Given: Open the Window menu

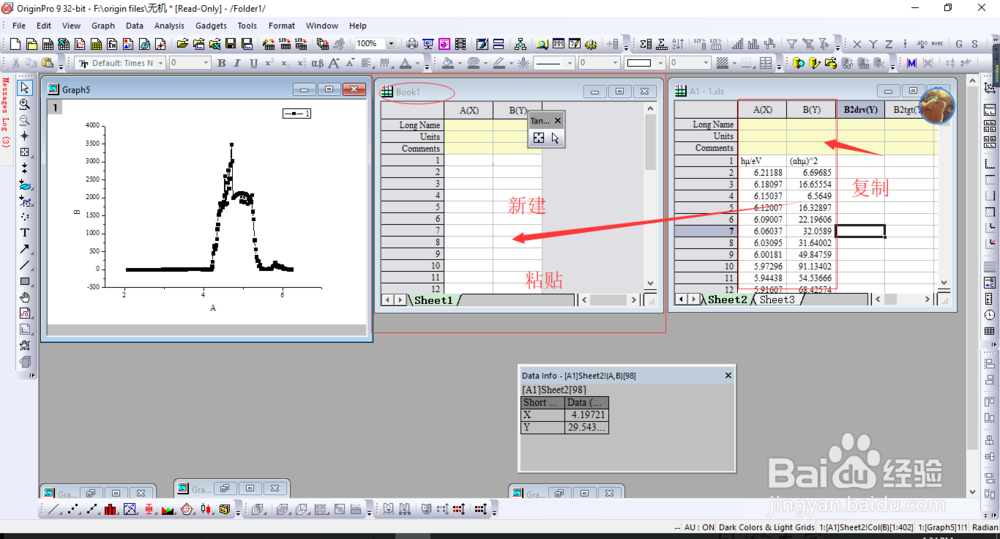Looking at the screenshot, I should coord(321,26).
